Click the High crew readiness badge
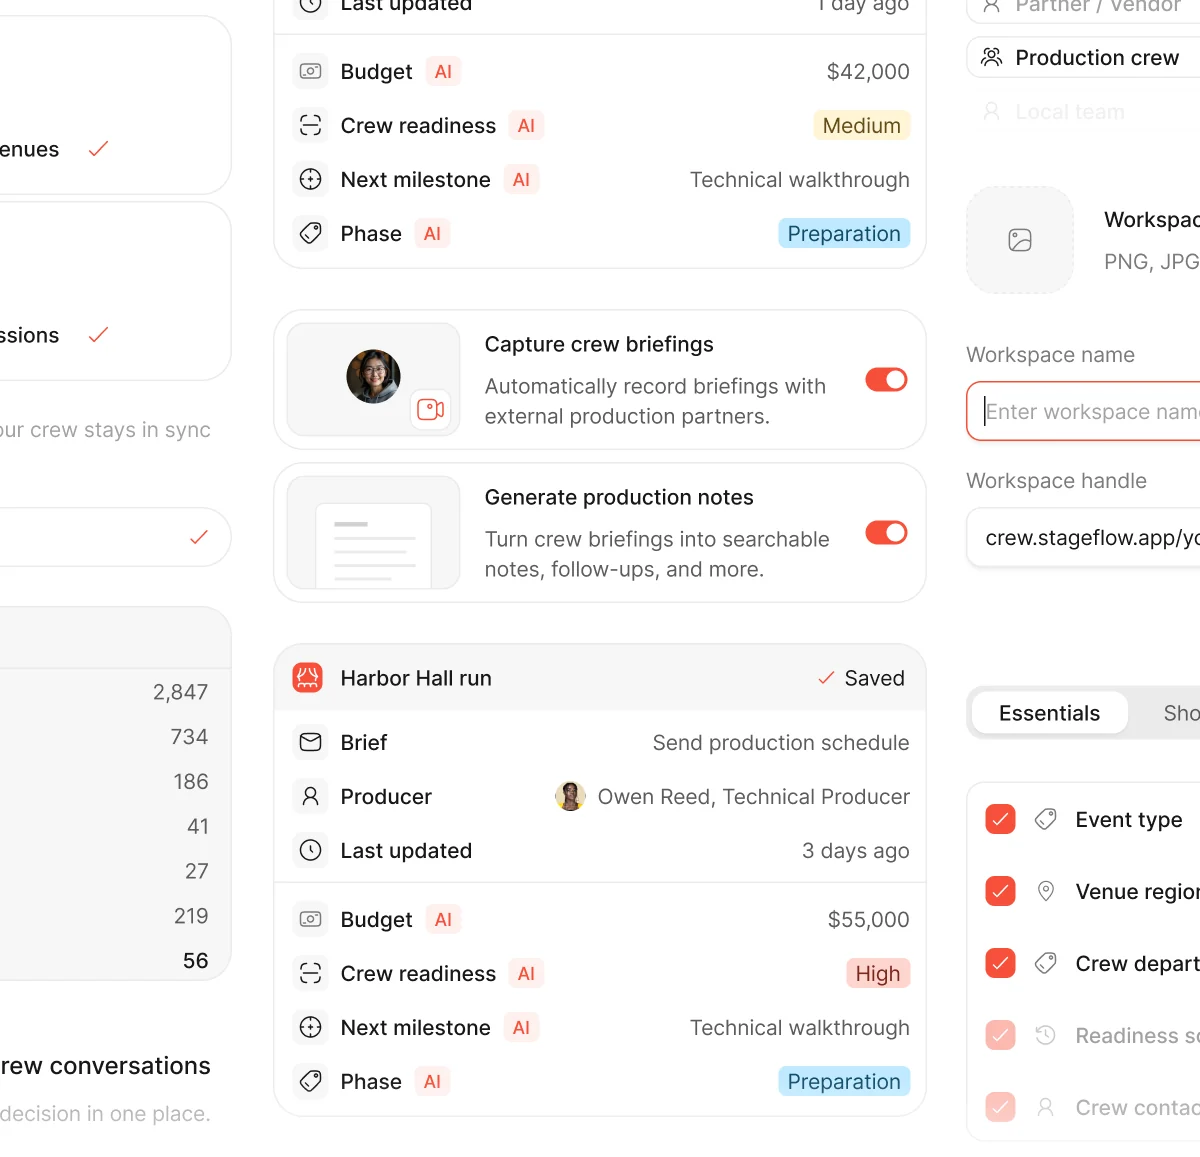Viewport: 1200px width, 1157px height. [878, 973]
